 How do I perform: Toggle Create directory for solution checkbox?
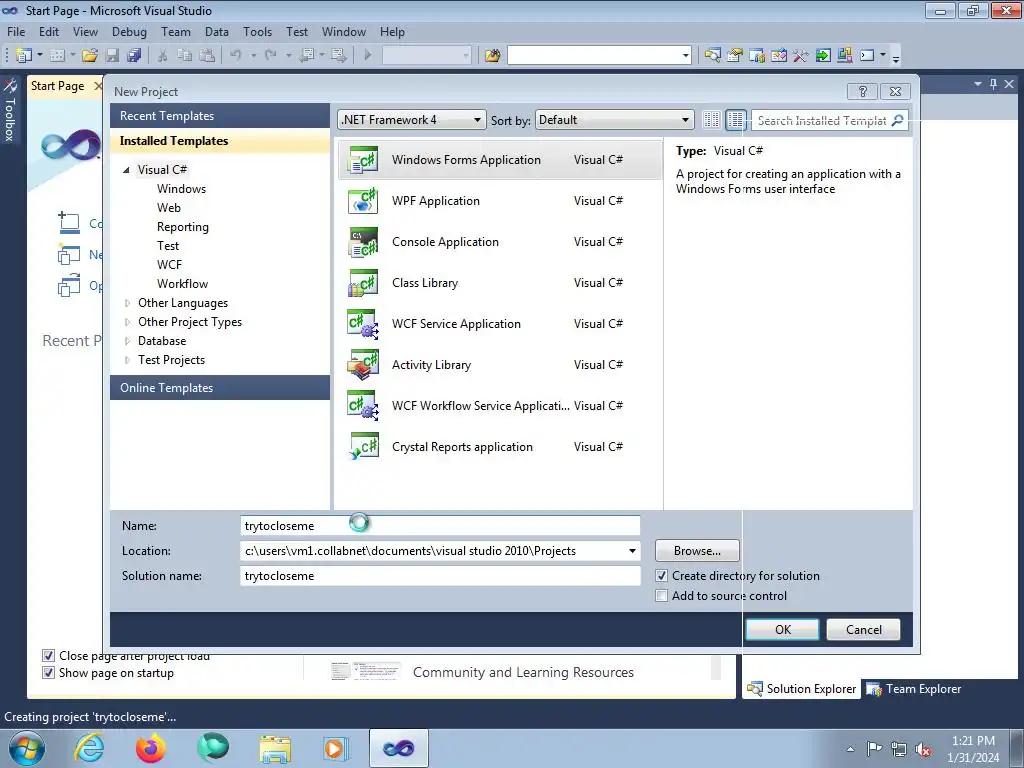(x=662, y=576)
